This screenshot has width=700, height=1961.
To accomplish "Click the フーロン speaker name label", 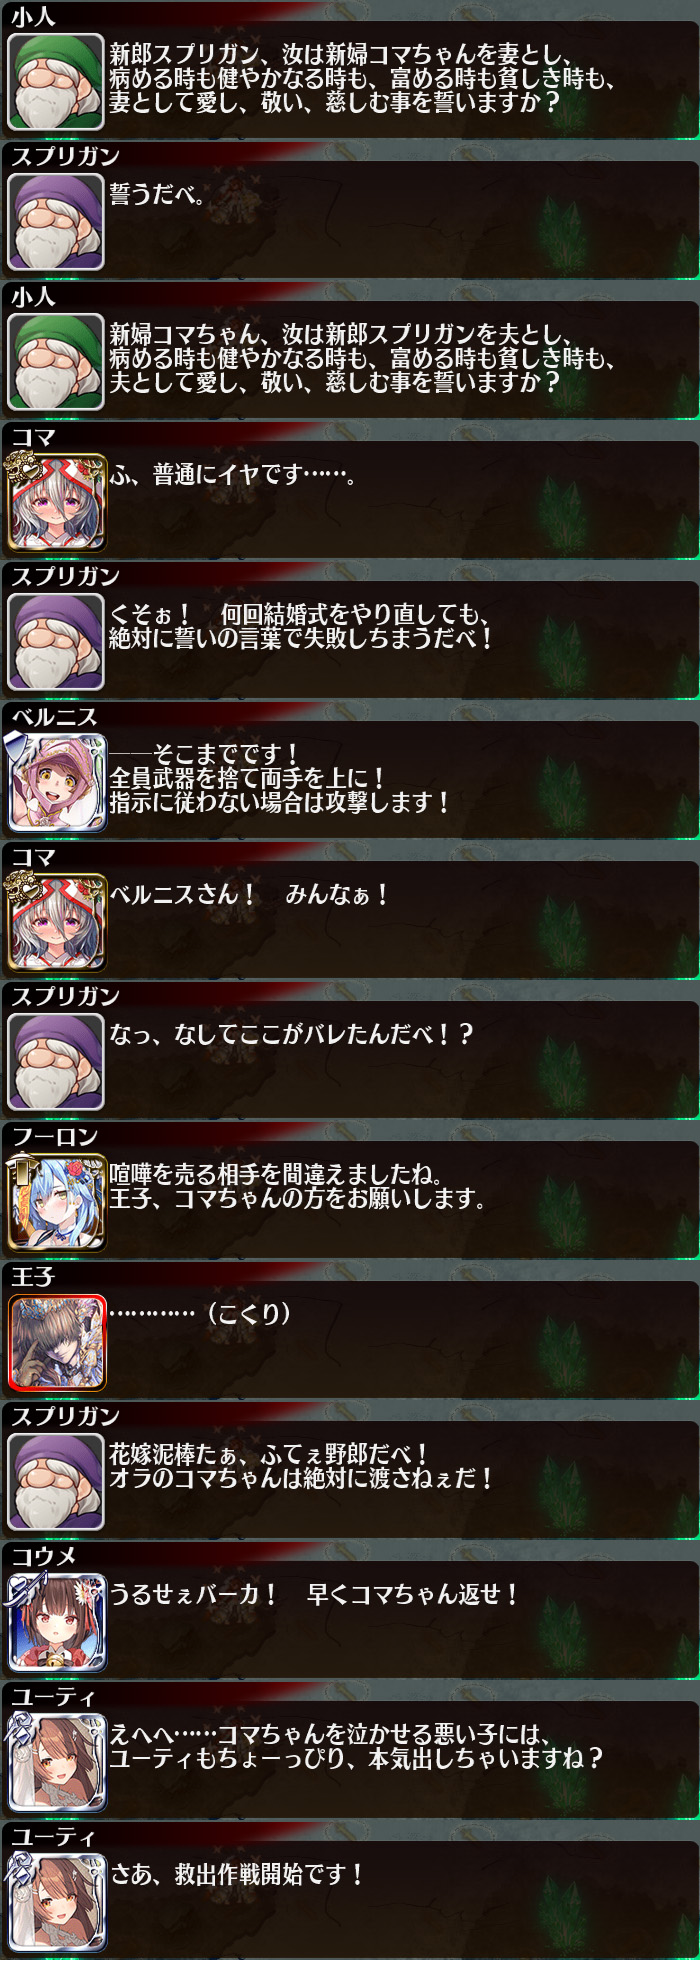I will point(54,1136).
